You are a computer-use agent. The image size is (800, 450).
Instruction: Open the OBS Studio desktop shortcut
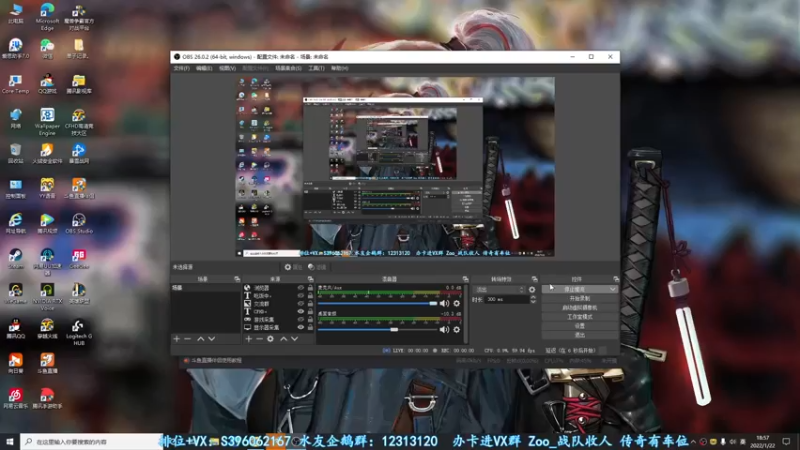pyautogui.click(x=79, y=223)
